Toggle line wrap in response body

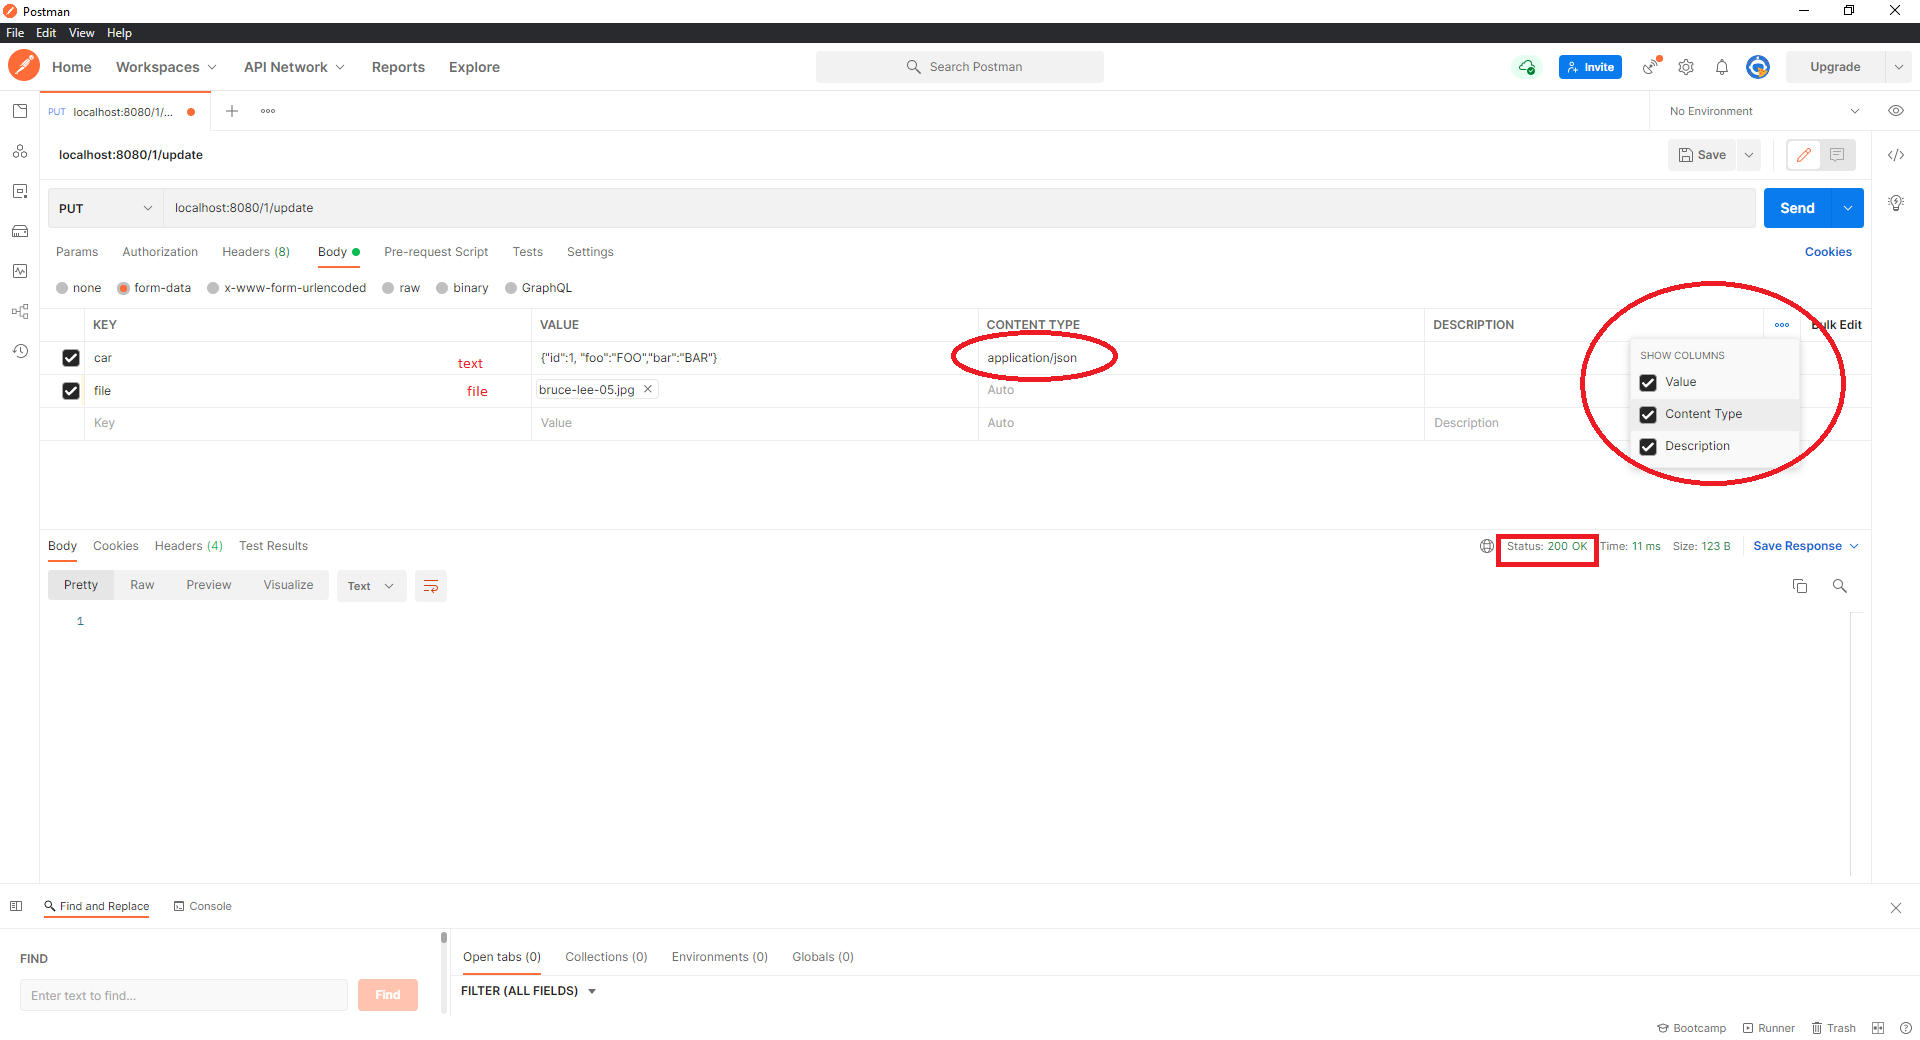(431, 586)
